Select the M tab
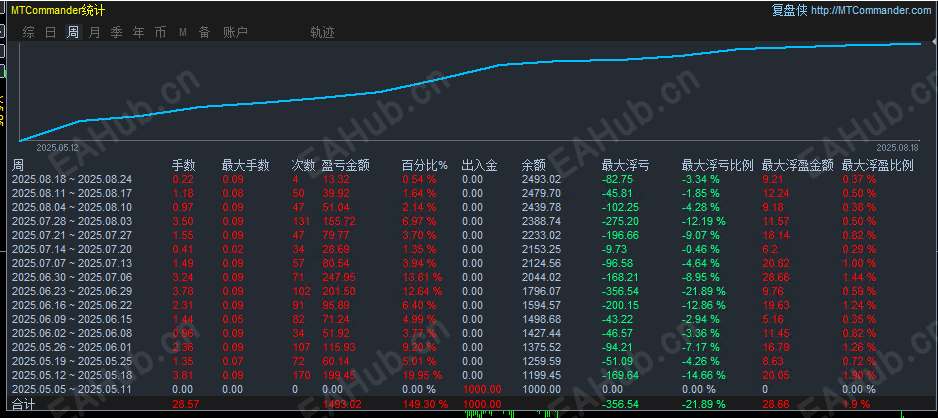 [x=183, y=32]
